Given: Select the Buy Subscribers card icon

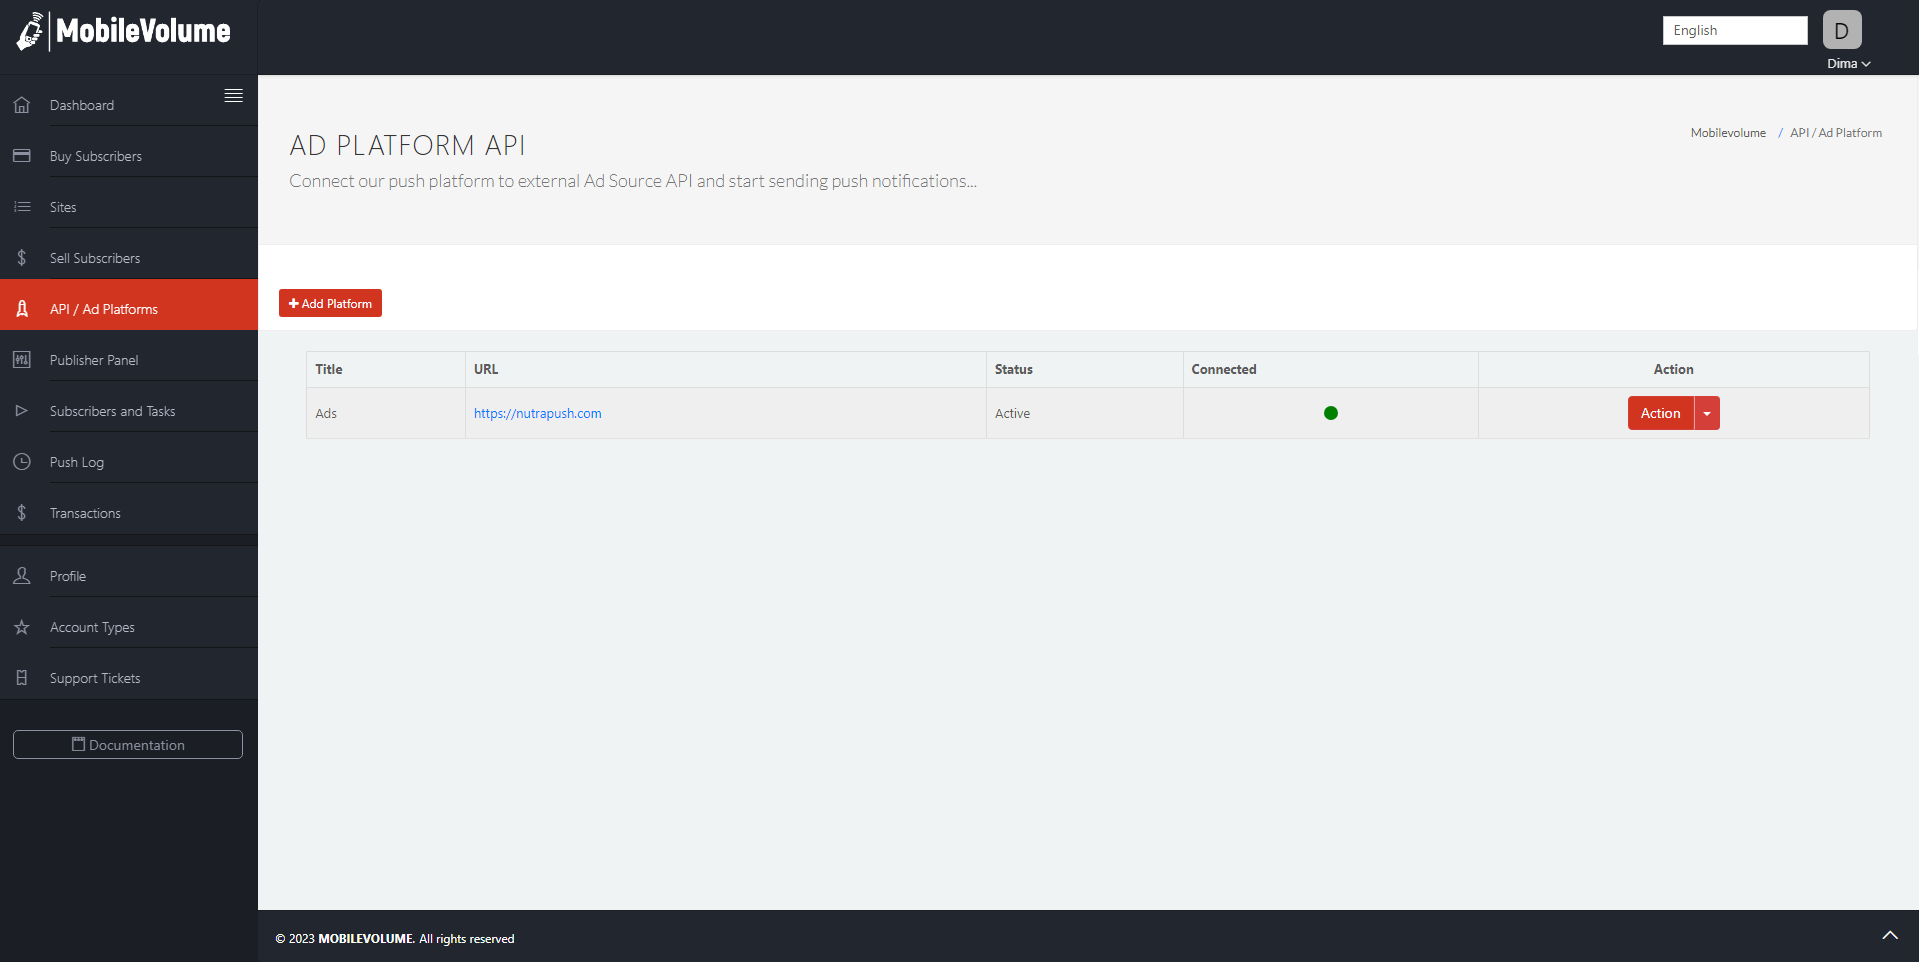Looking at the screenshot, I should coord(21,155).
